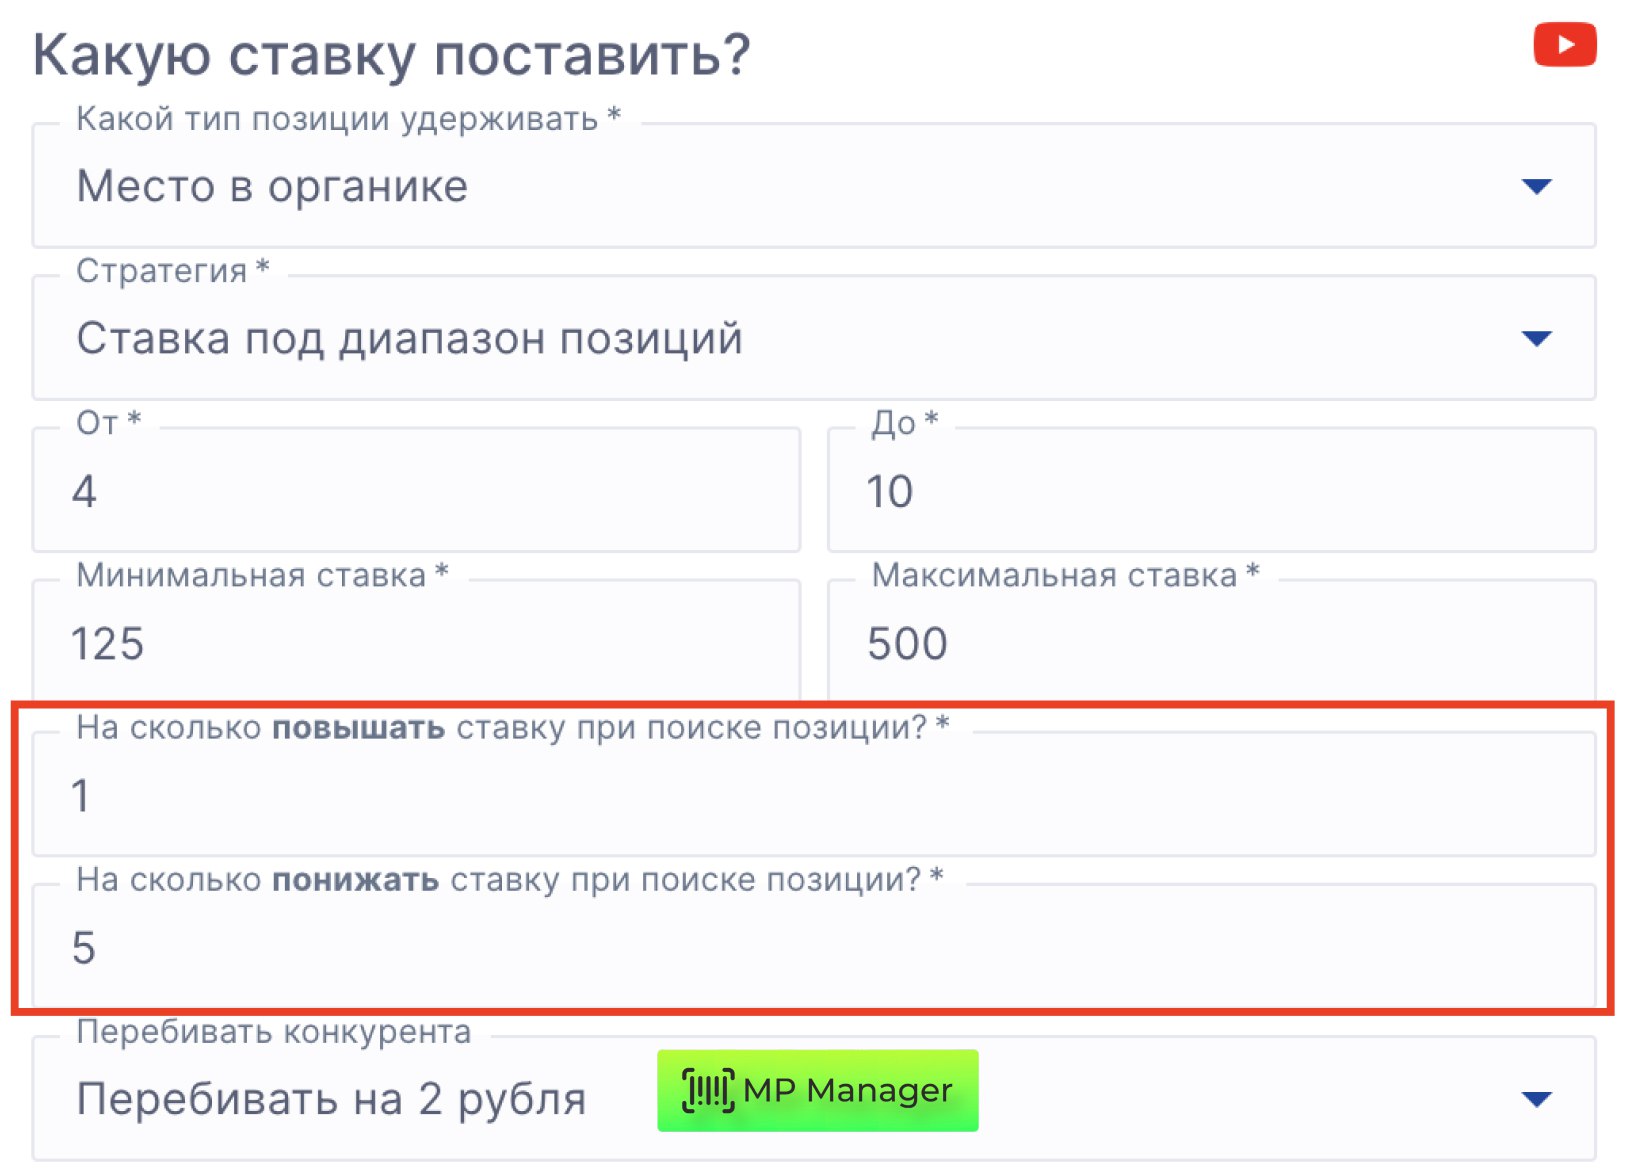Select the 'Место в органике' value
1638x1176 pixels.
click(x=272, y=187)
